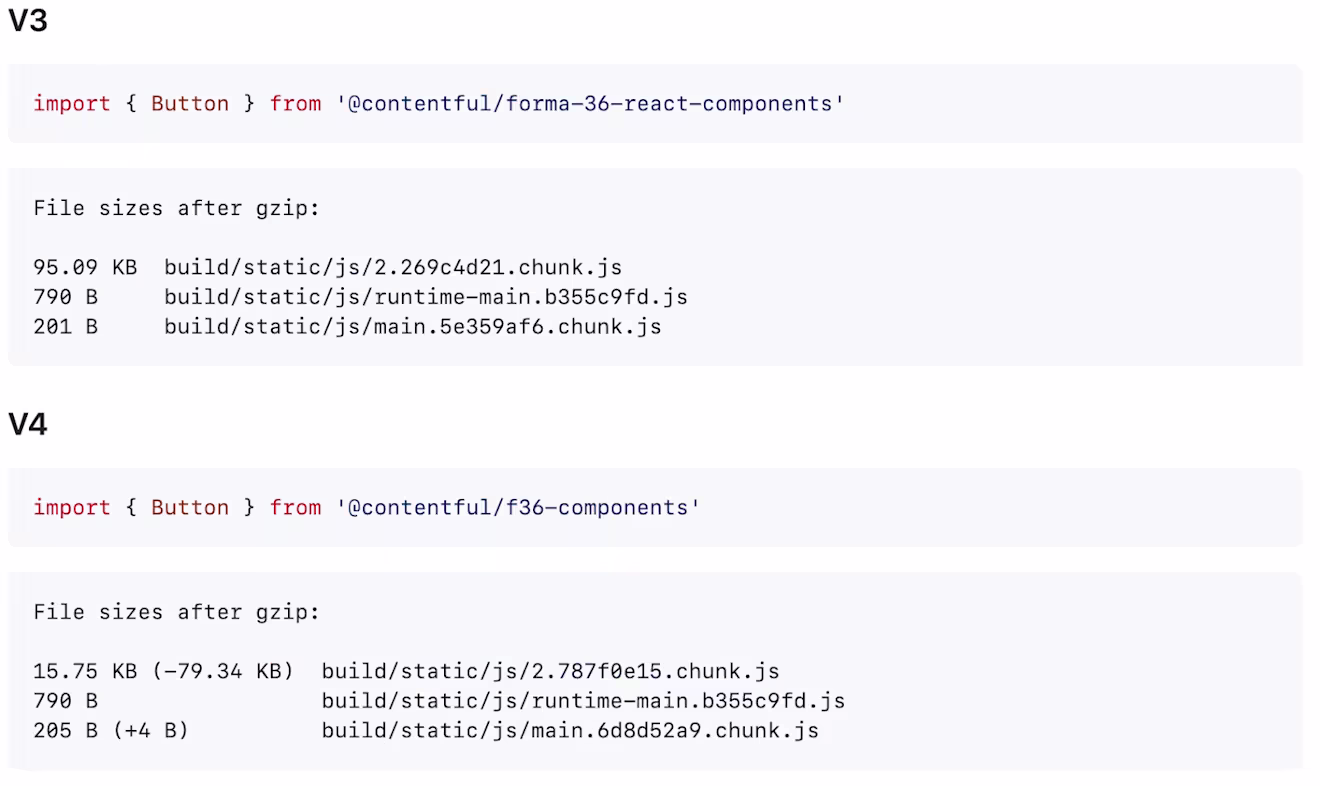Click runtime-main.b355c9fd.js path in V4 output
The width and height of the screenshot is (1320, 786).
584,701
